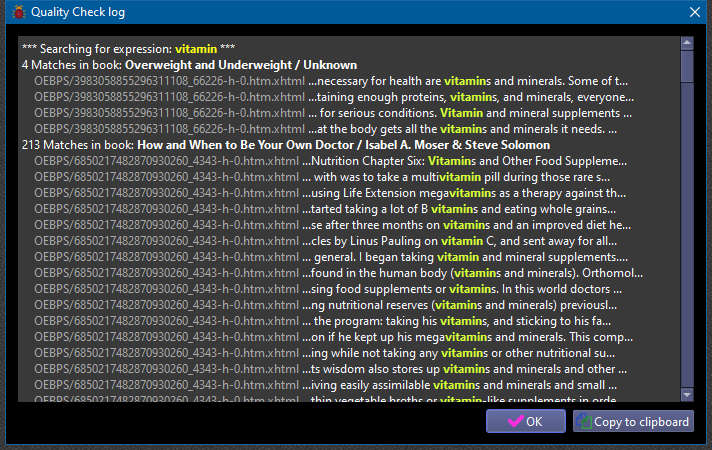Click the Quality Check bug icon in title bar
Image resolution: width=712 pixels, height=450 pixels.
coord(19,12)
